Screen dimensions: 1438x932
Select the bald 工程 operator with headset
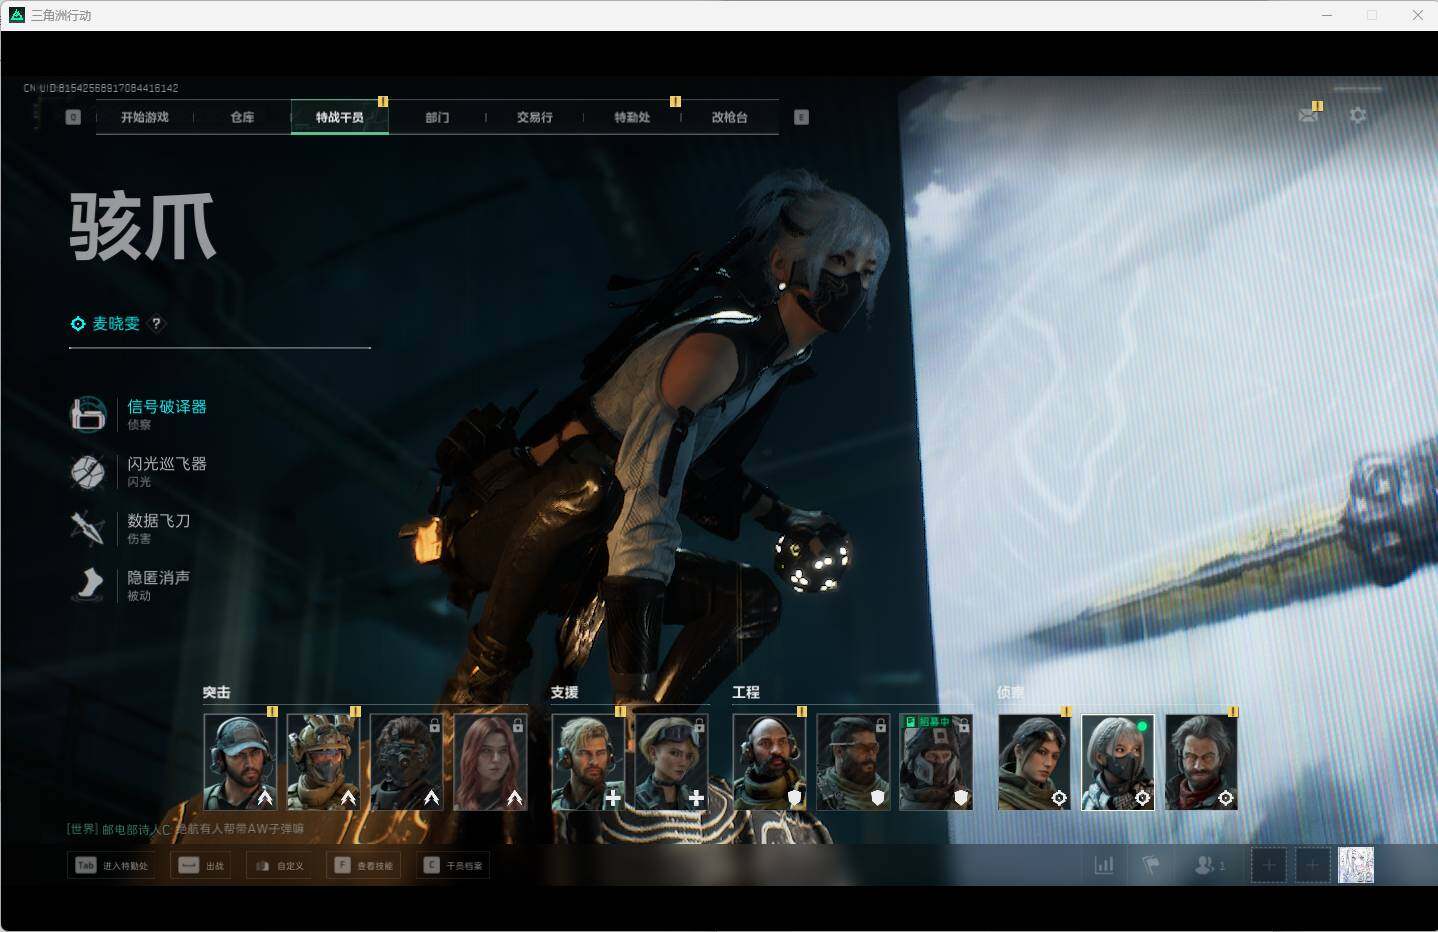click(769, 761)
